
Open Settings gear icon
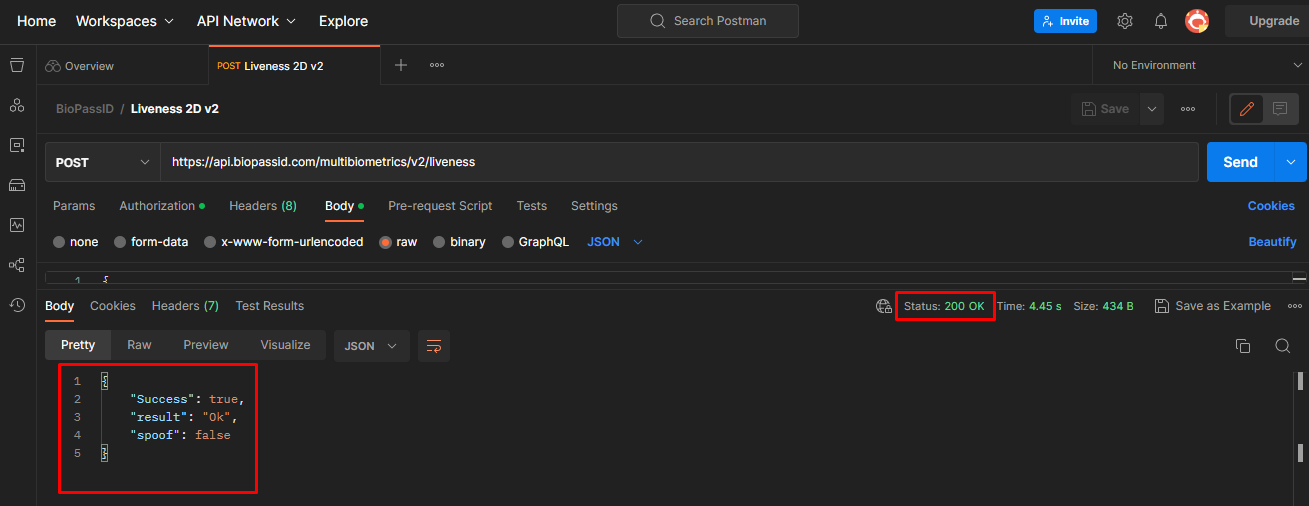click(x=1125, y=21)
